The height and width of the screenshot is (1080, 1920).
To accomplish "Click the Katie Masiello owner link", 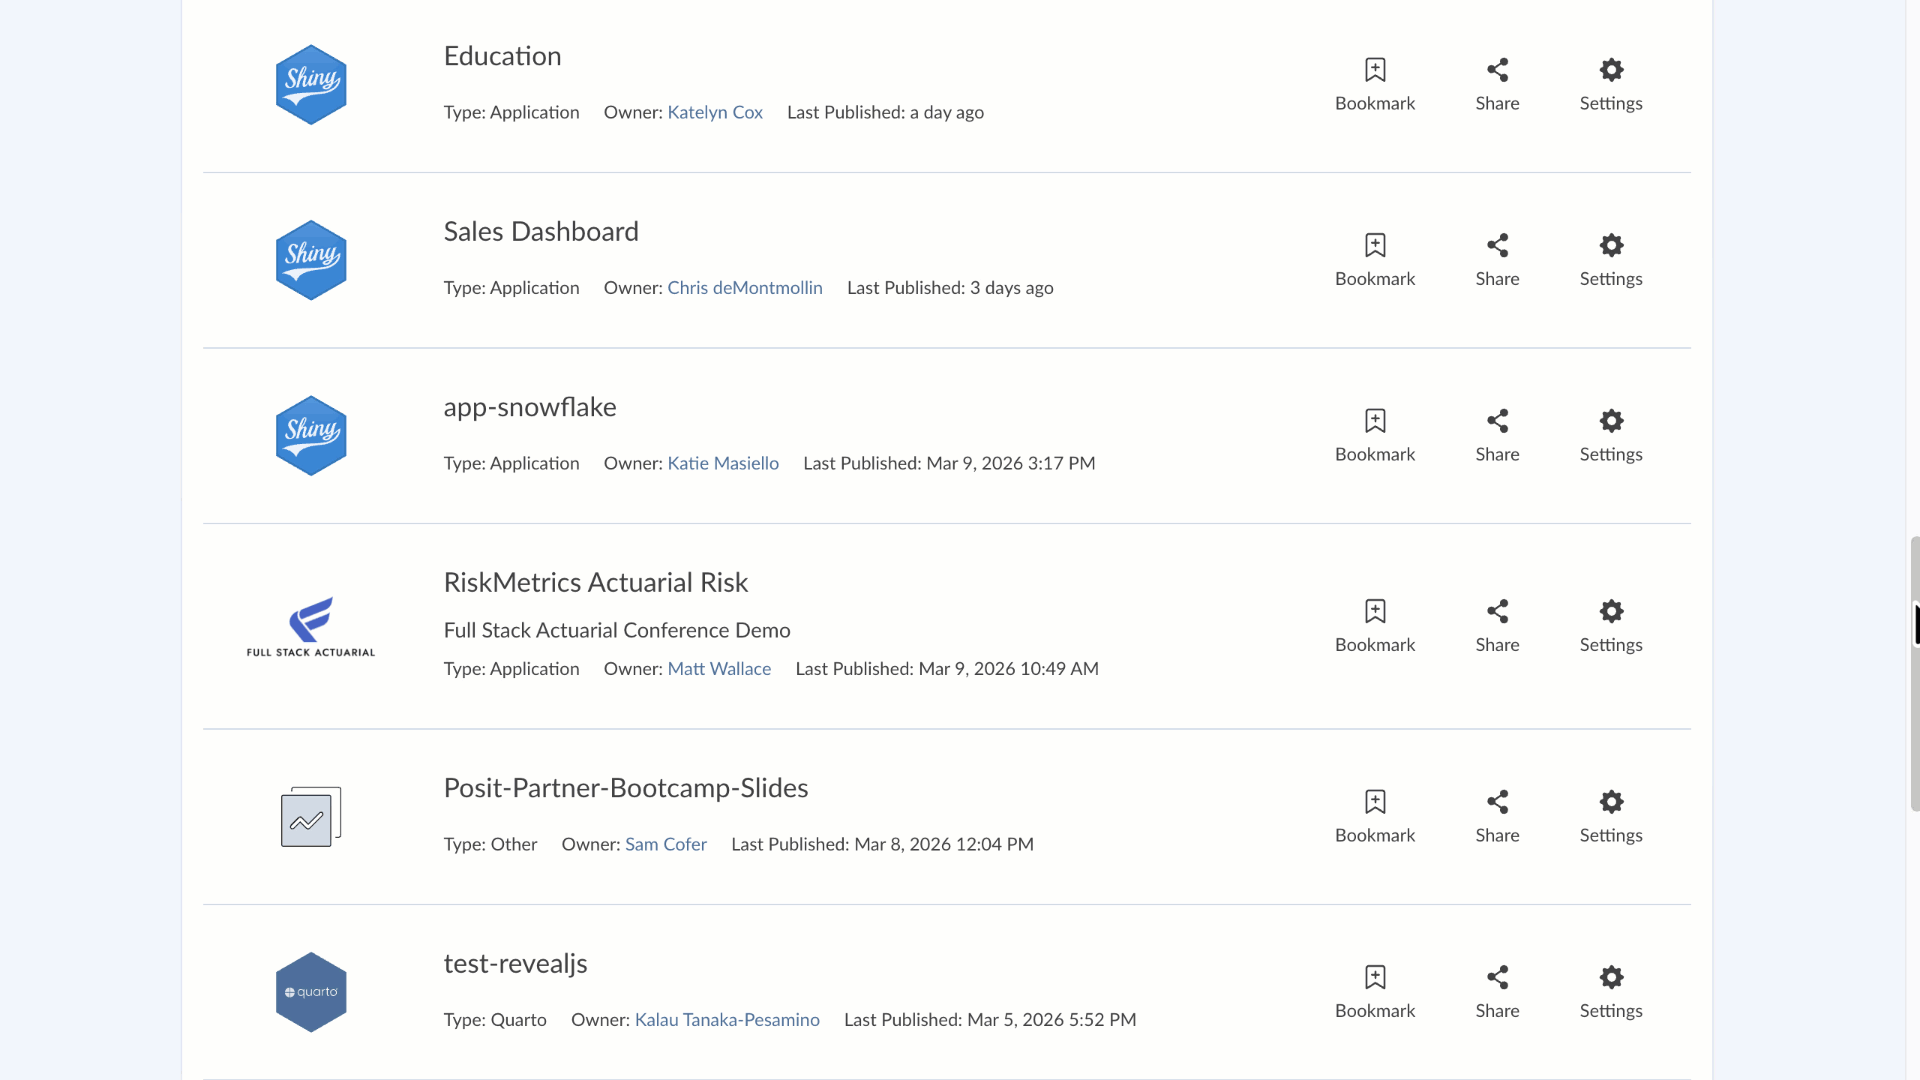I will point(722,463).
